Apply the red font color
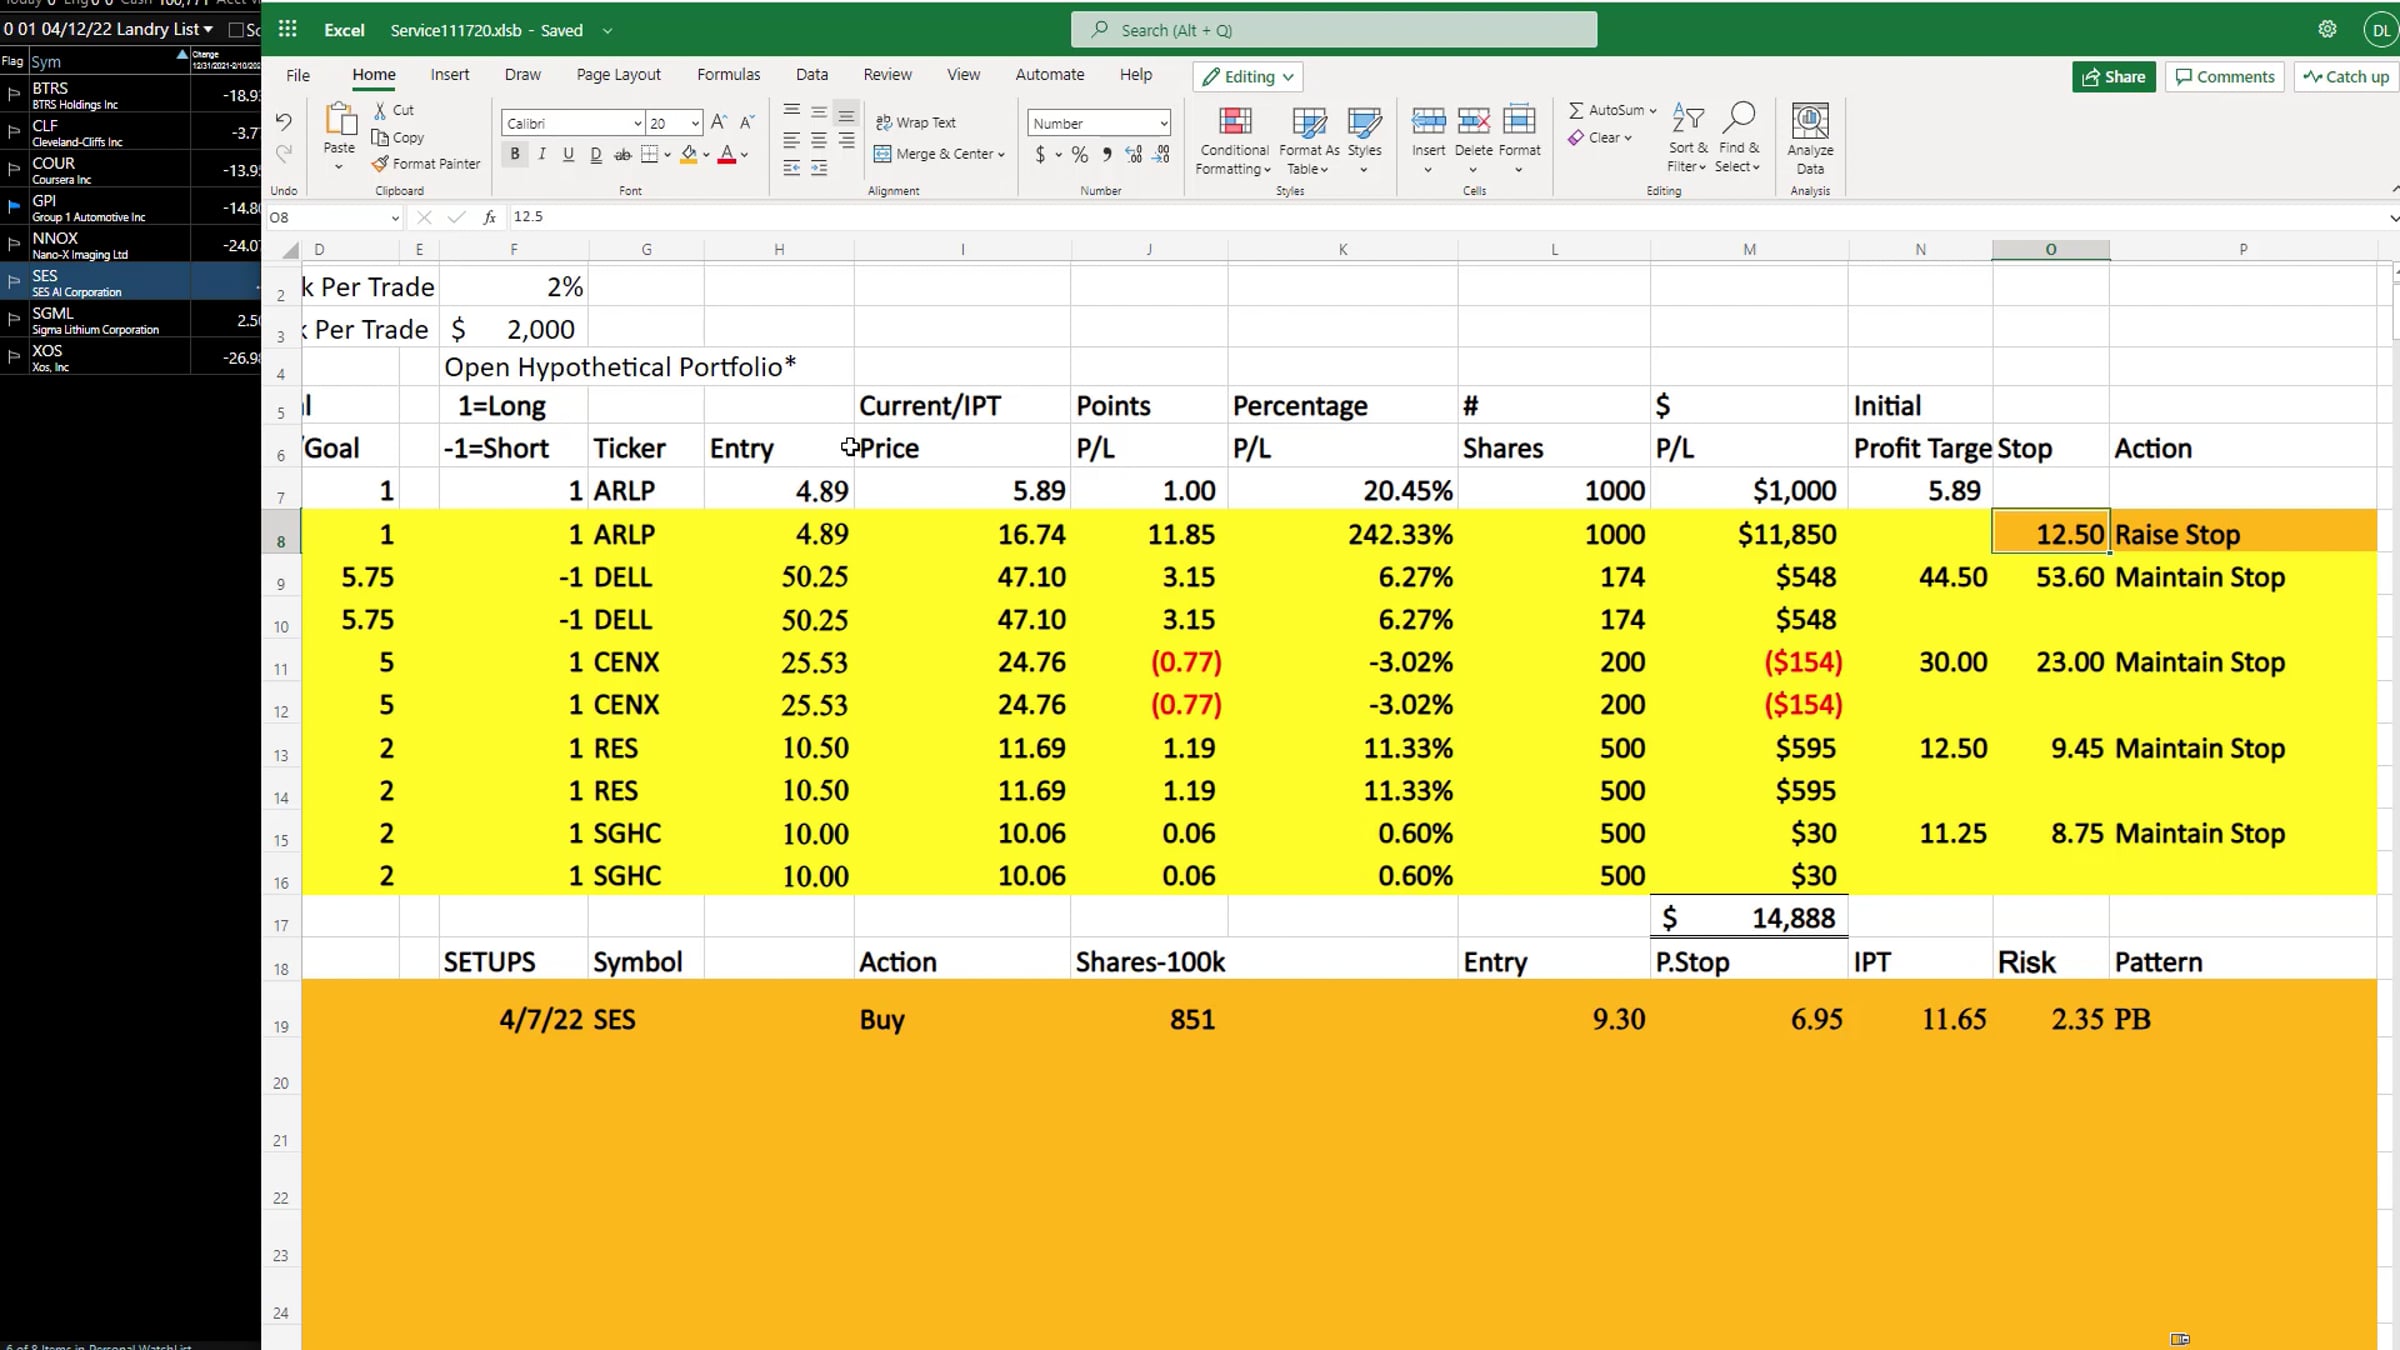2400x1350 pixels. click(x=727, y=154)
